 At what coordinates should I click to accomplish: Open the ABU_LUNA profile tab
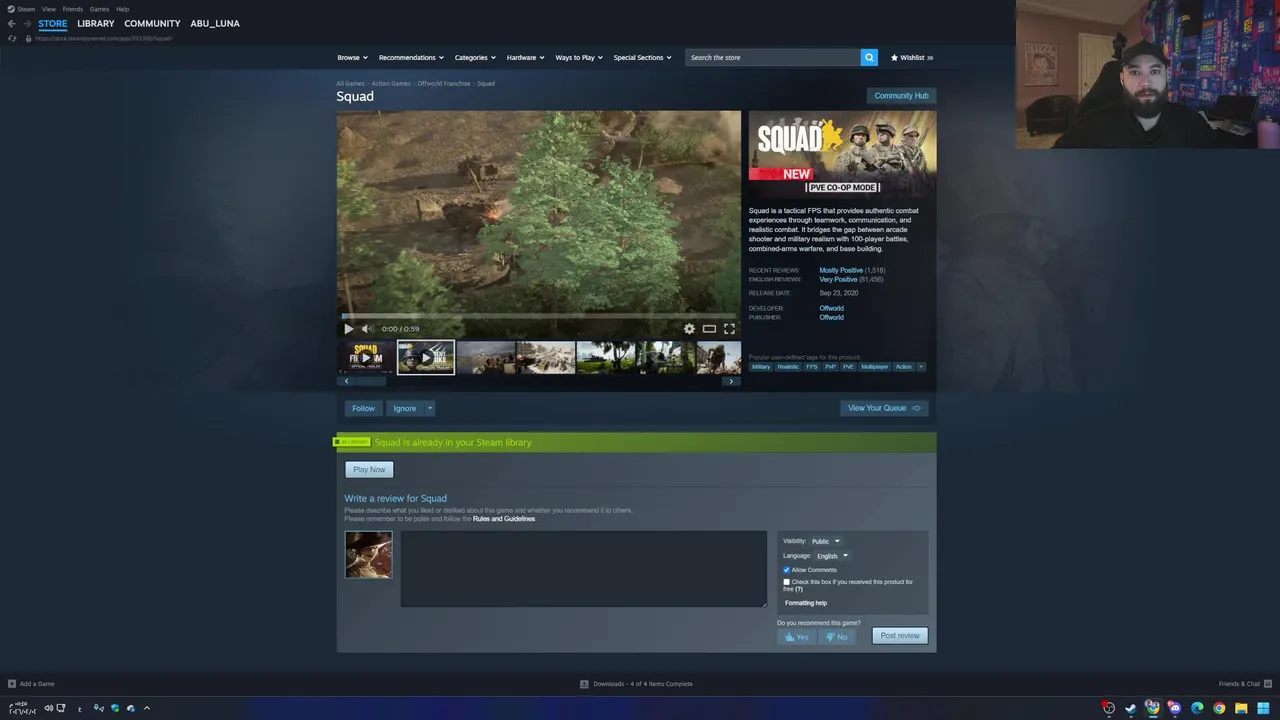[215, 23]
